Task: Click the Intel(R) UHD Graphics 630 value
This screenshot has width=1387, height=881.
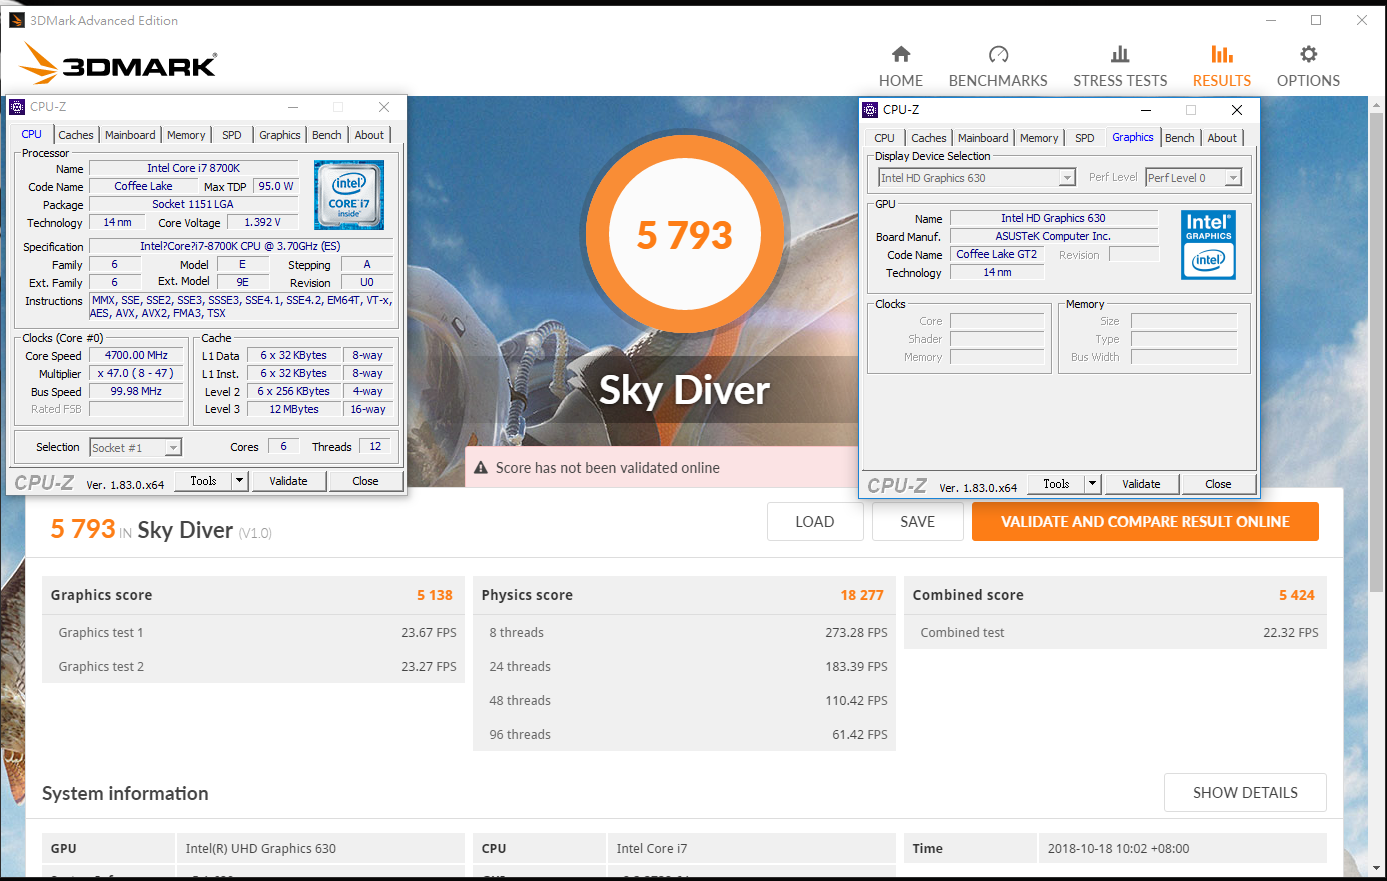Action: (261, 848)
